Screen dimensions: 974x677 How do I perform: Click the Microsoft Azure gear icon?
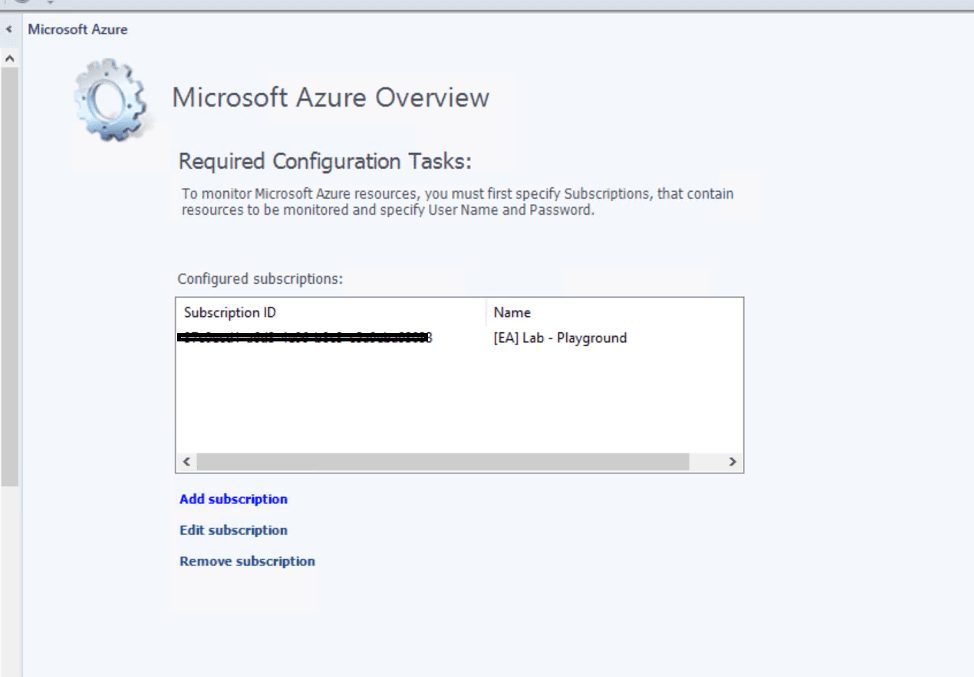click(111, 100)
